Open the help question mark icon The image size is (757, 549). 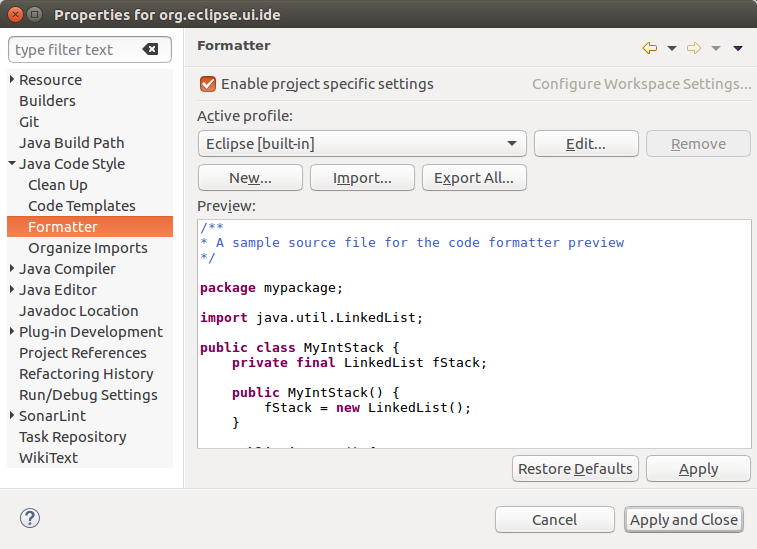tap(30, 519)
